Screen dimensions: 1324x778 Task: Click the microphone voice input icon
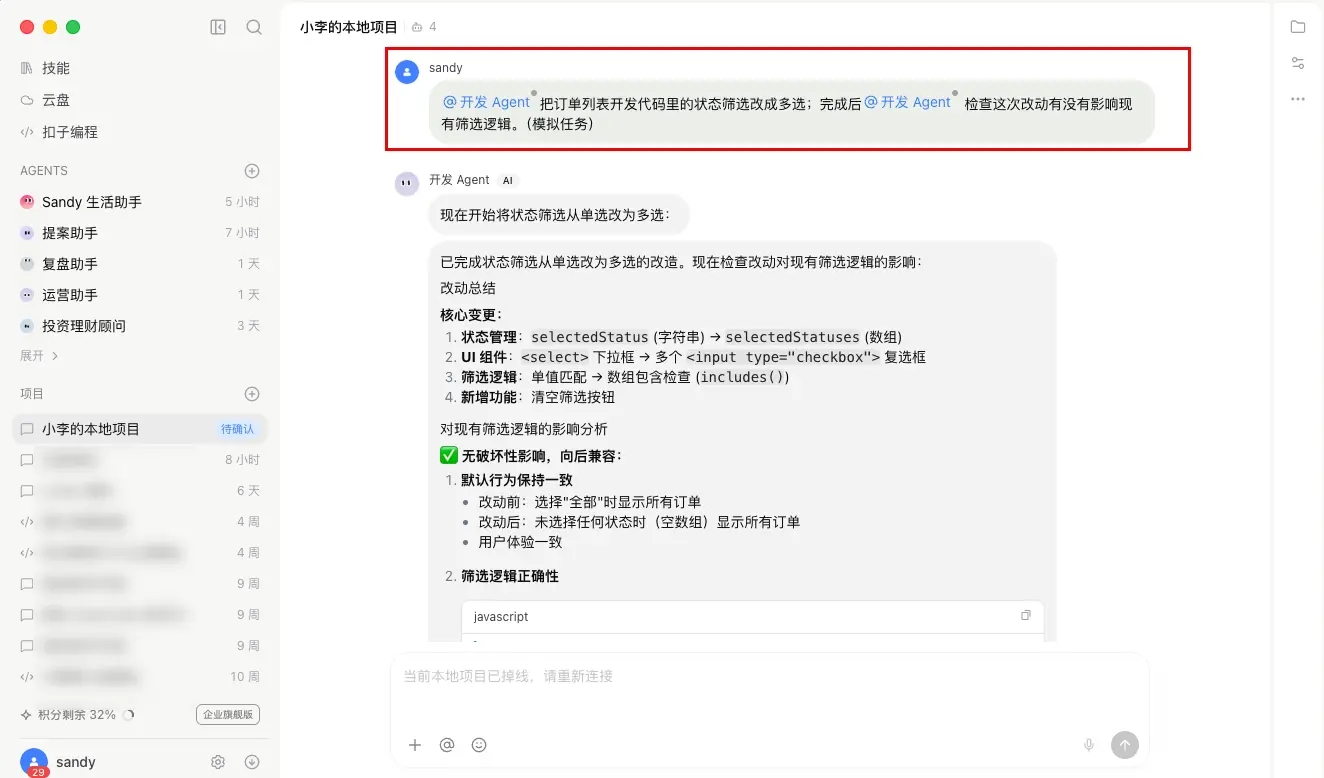coord(1089,745)
